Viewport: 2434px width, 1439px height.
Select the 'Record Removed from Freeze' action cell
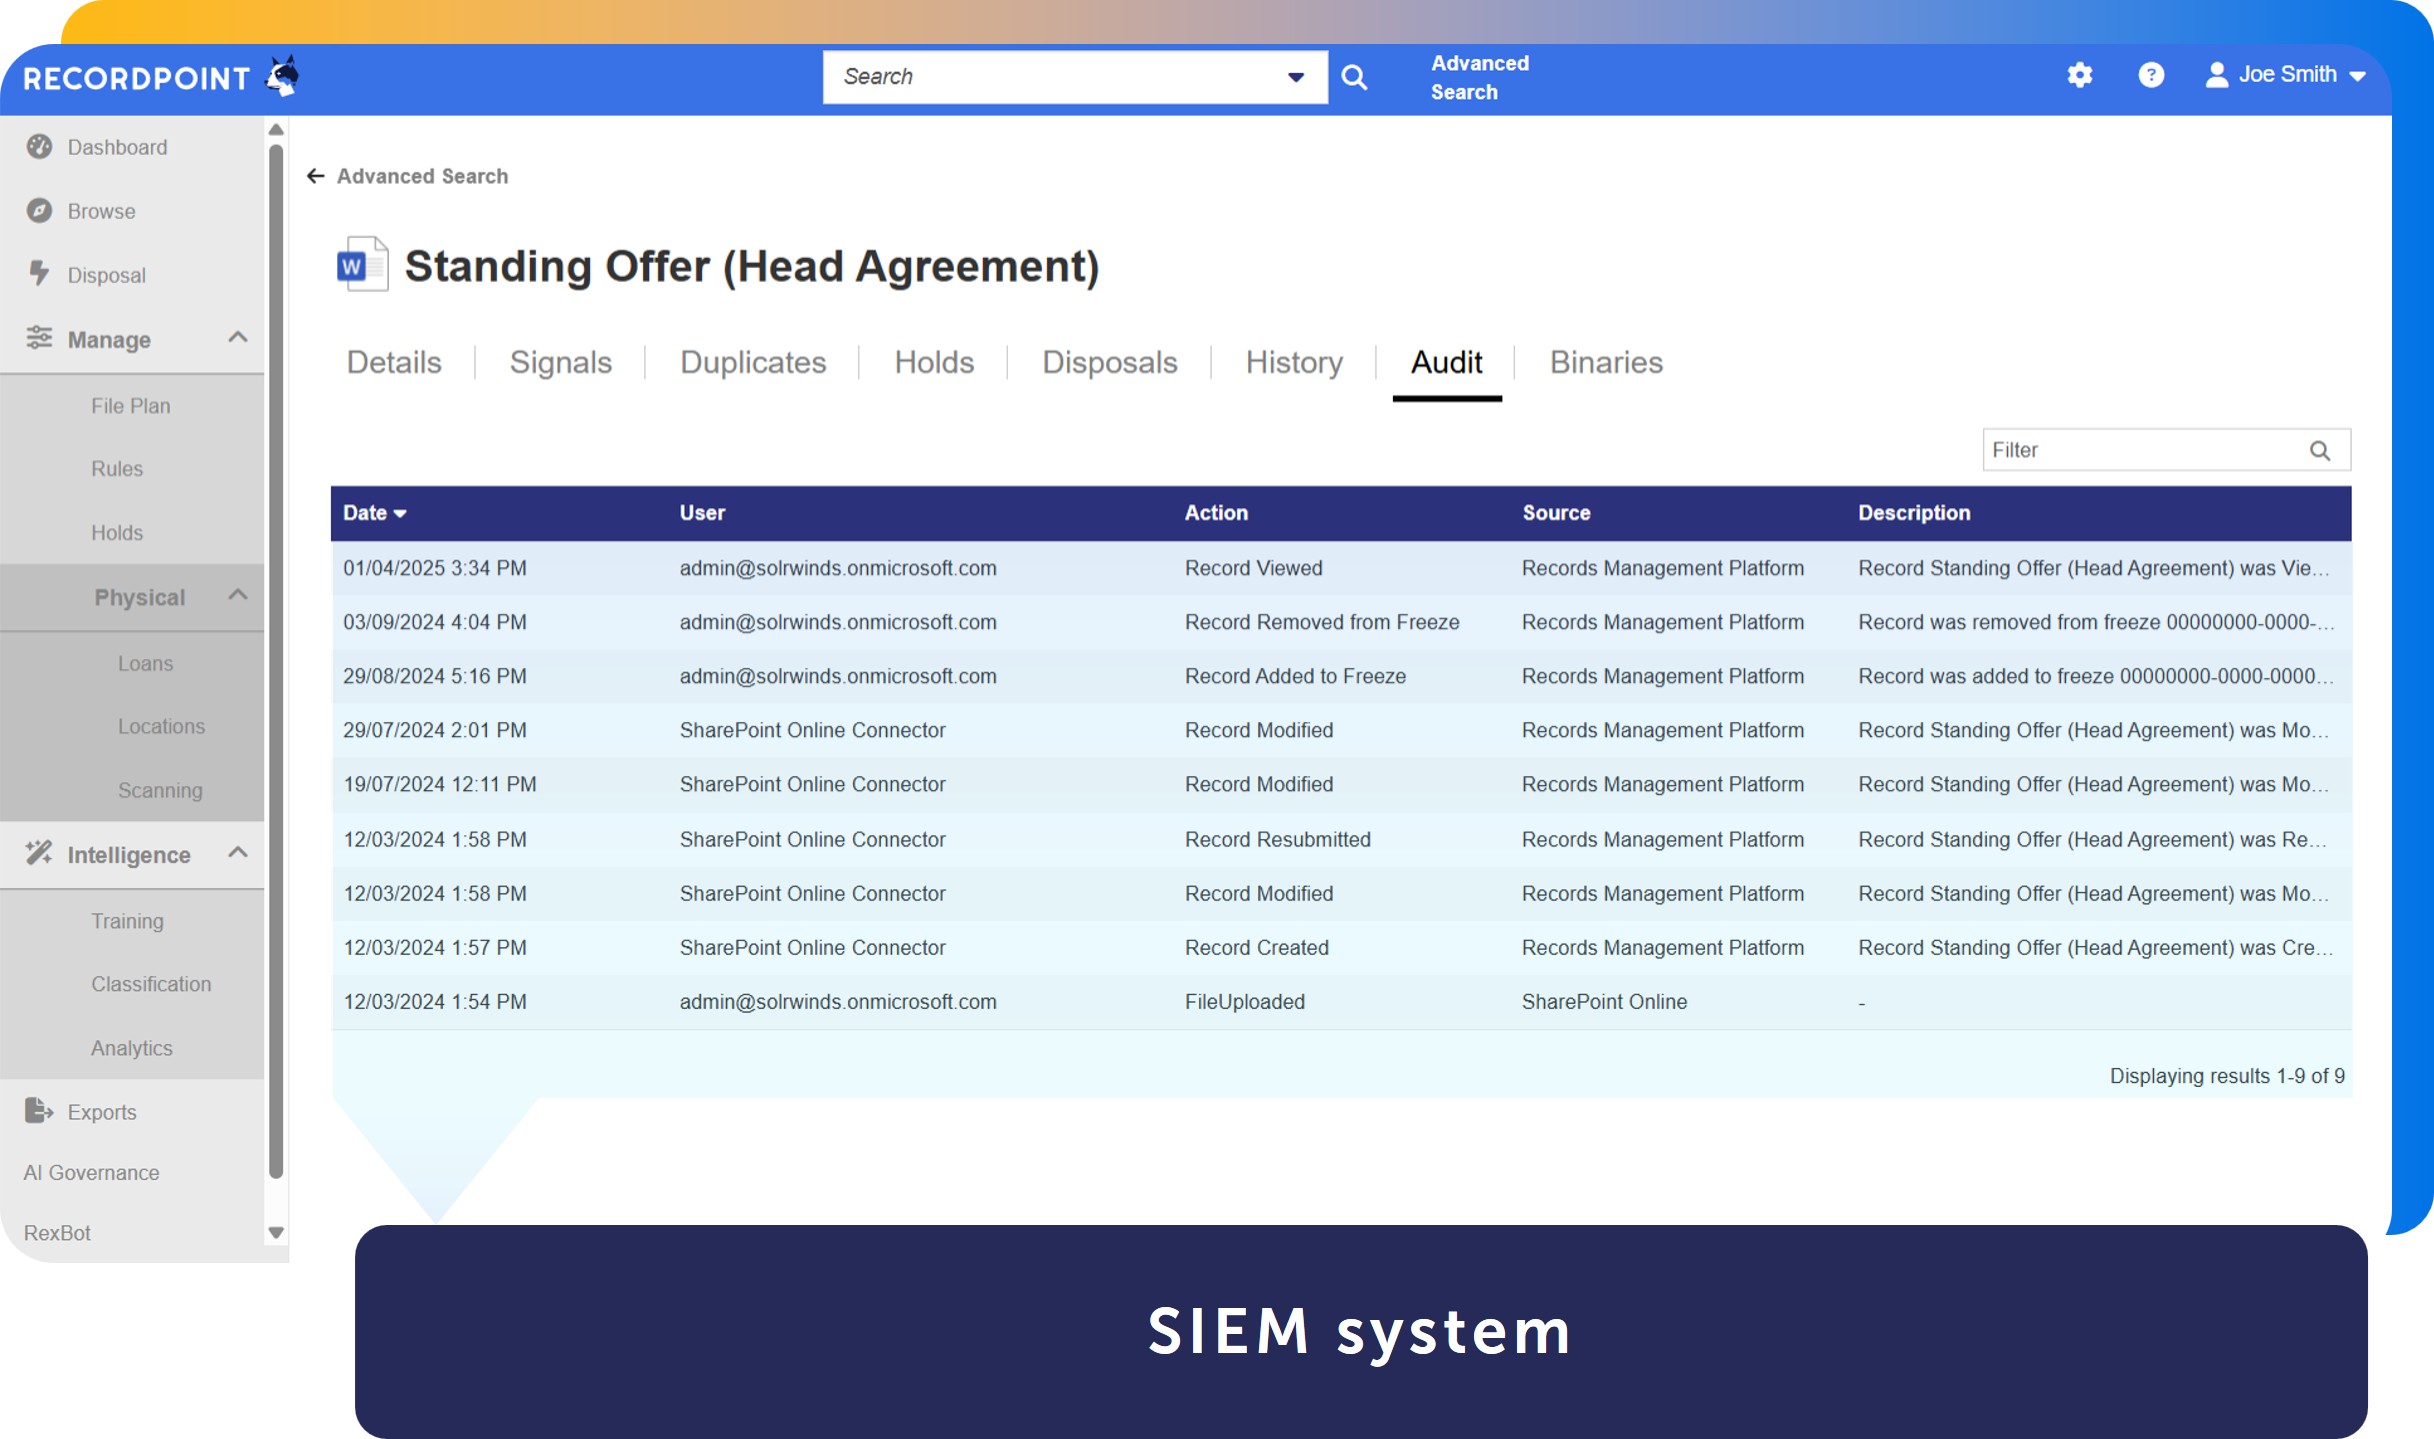[1322, 622]
